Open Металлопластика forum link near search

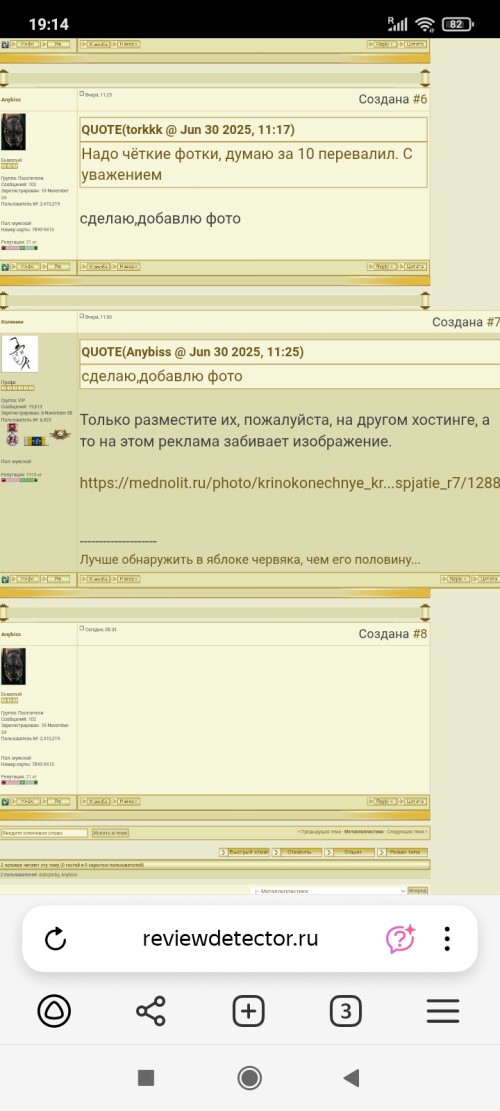pyautogui.click(x=364, y=831)
